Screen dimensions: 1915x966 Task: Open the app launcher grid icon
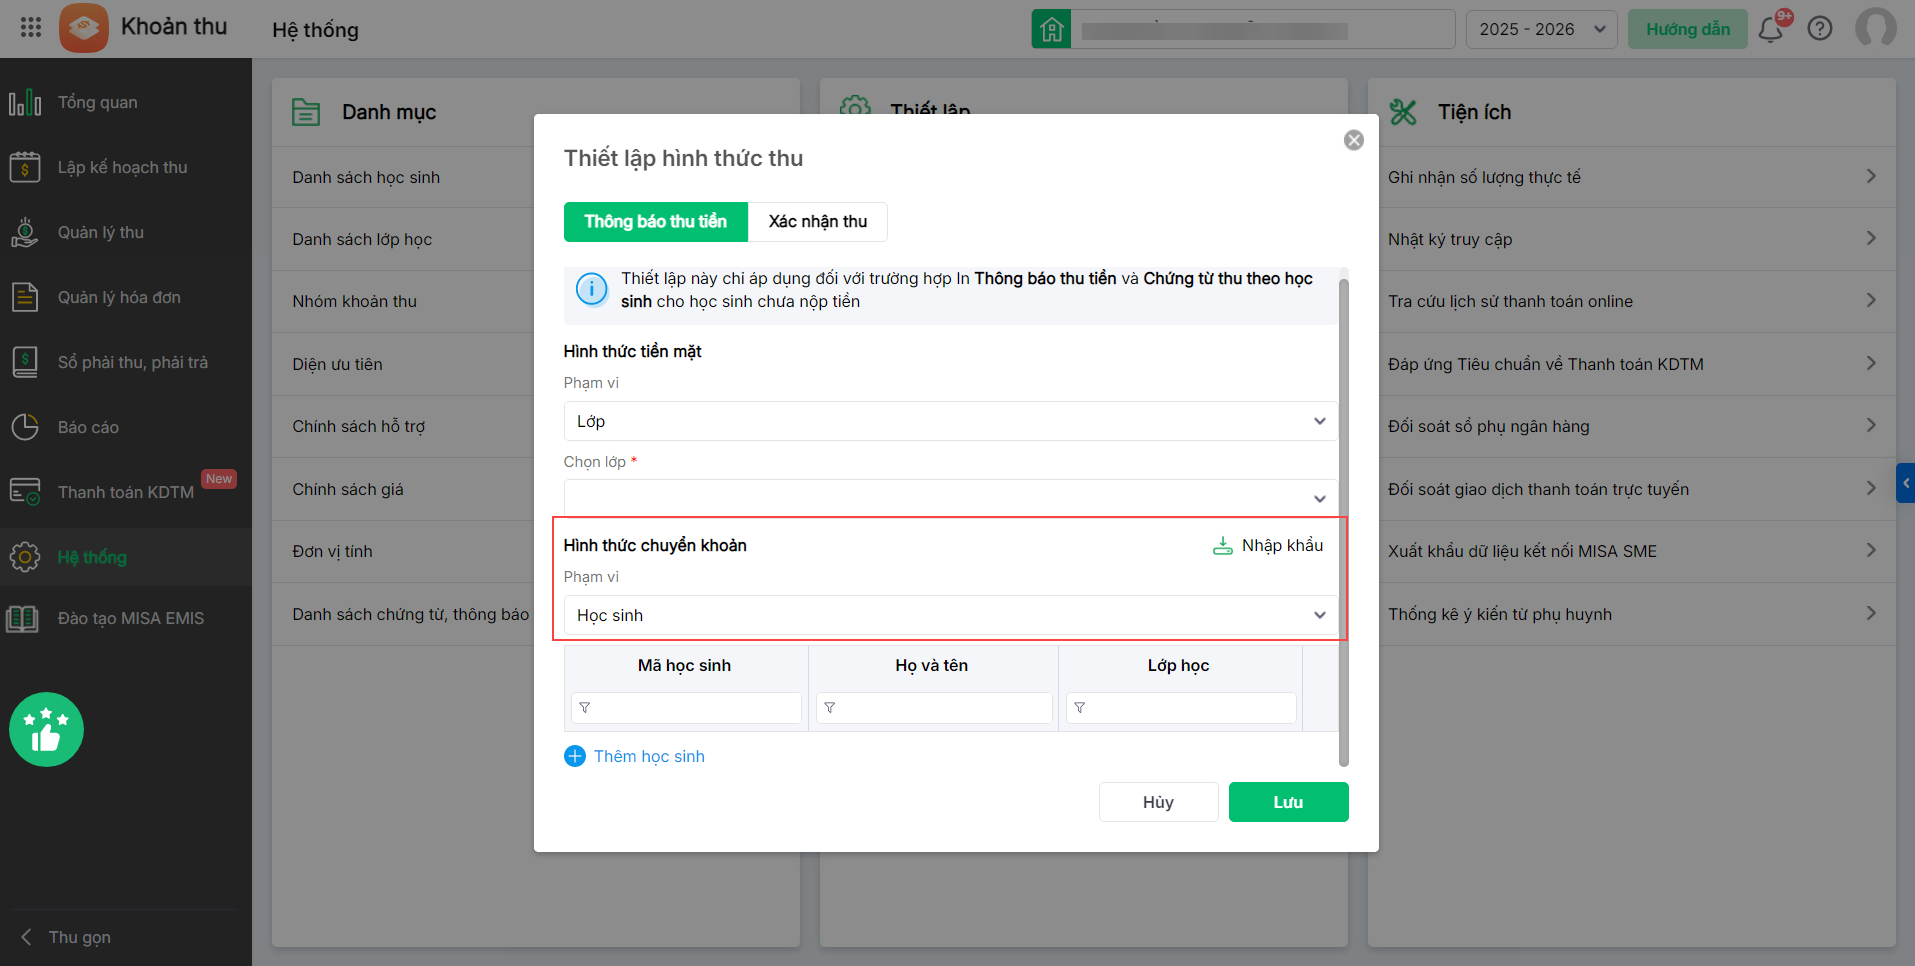tap(31, 28)
